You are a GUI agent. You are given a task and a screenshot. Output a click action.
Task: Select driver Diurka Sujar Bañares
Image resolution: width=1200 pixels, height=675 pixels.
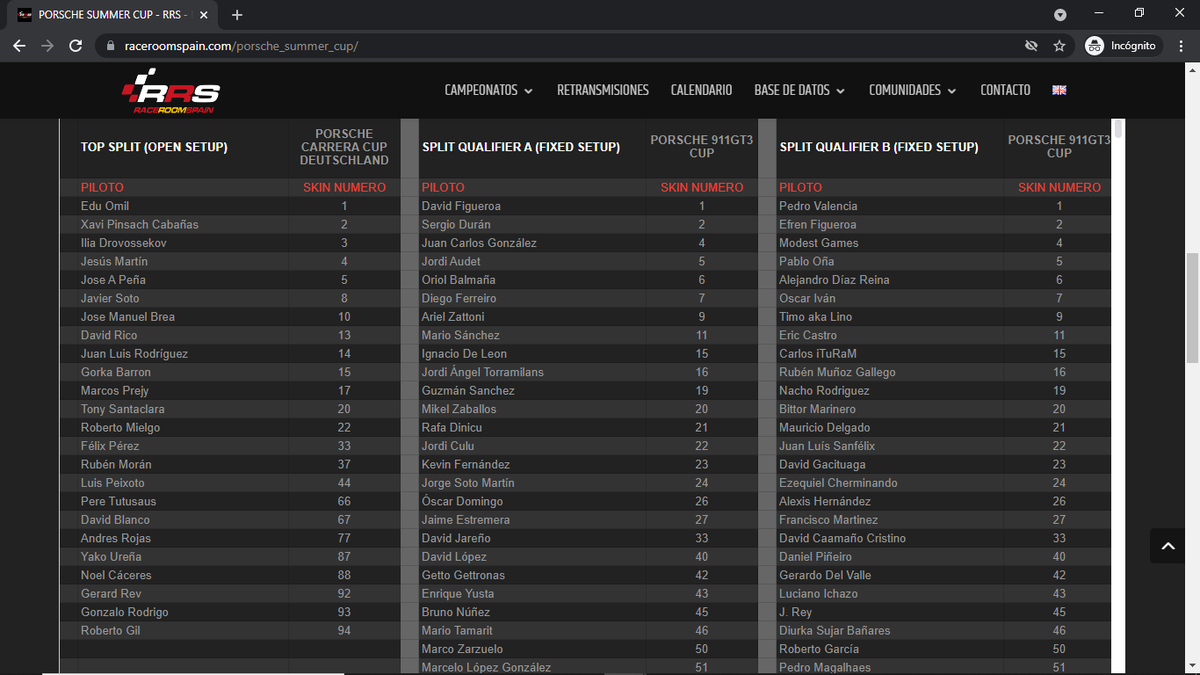(x=835, y=631)
